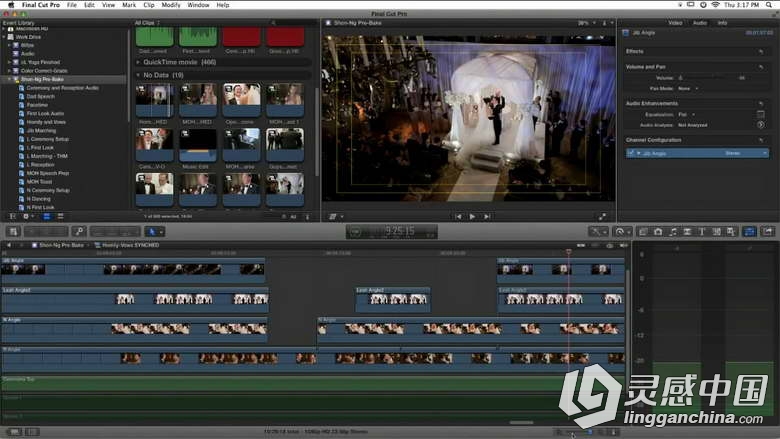Viewport: 780px width, 439px height.
Task: Play the viewer clip
Action: tap(472, 217)
